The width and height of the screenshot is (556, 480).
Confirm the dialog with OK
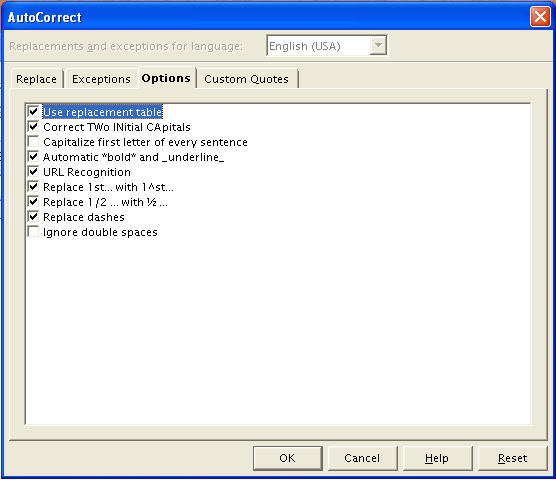[x=287, y=458]
